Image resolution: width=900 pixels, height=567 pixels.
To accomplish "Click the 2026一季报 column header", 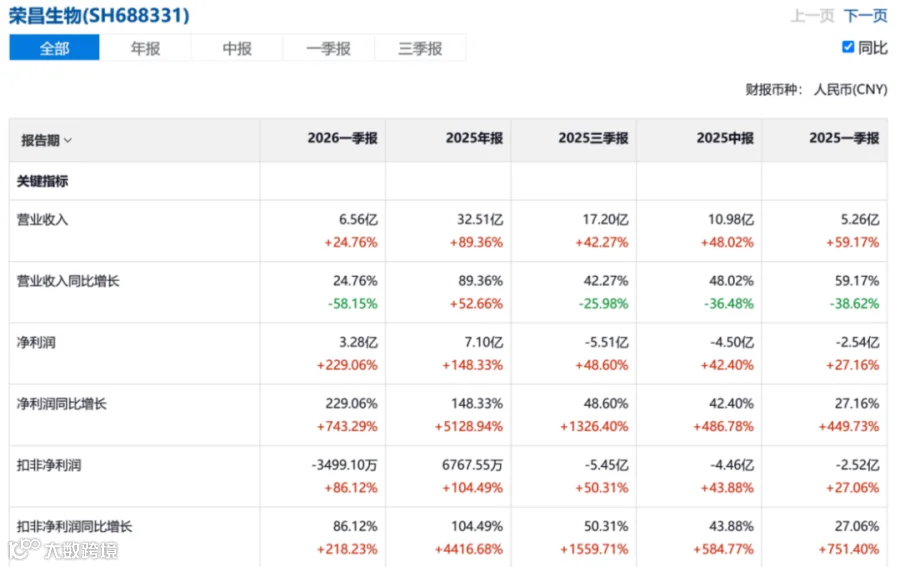I will (343, 138).
